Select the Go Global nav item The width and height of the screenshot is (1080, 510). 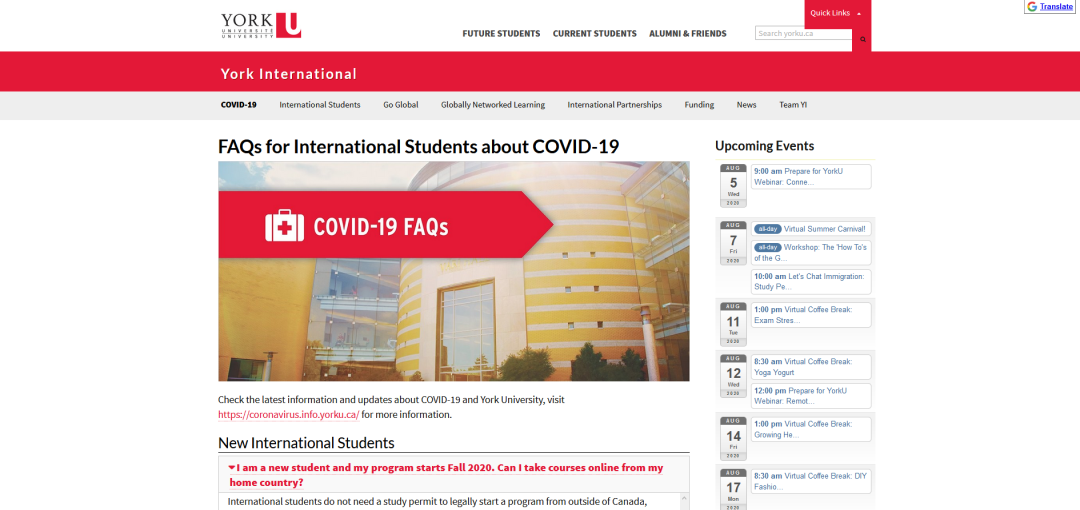coord(401,105)
